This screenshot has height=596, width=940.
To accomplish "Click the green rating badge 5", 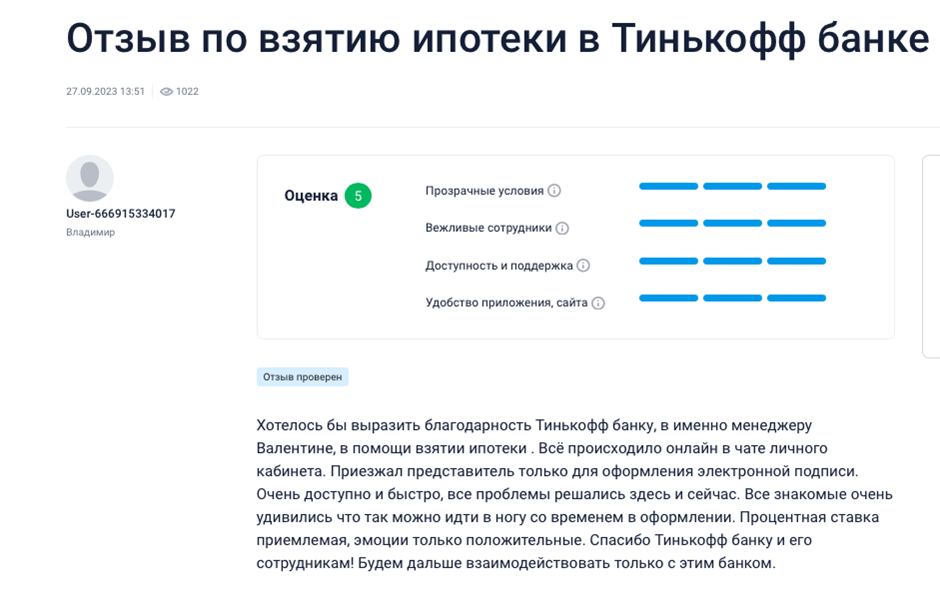I will (x=358, y=195).
